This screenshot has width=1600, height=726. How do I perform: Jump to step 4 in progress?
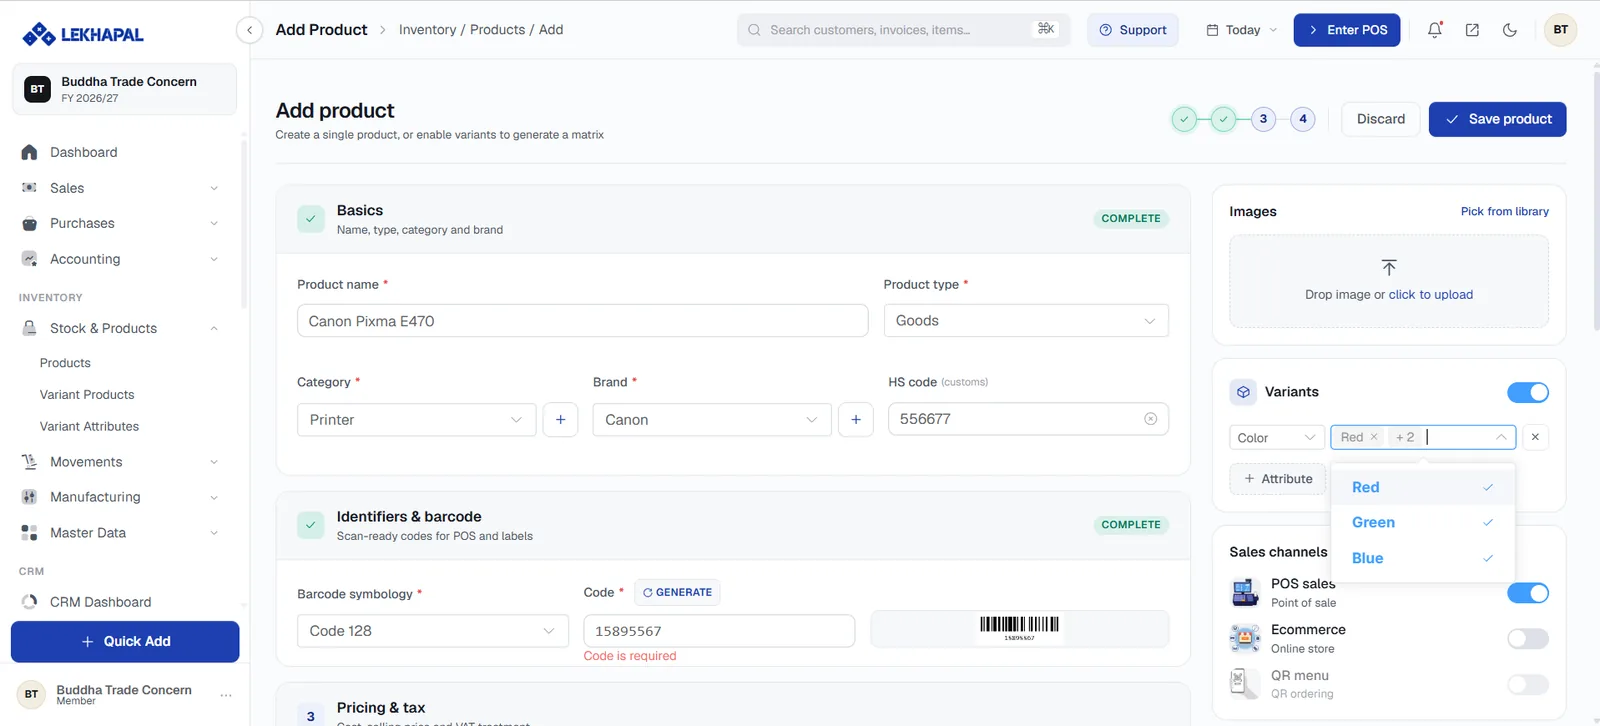[1302, 119]
